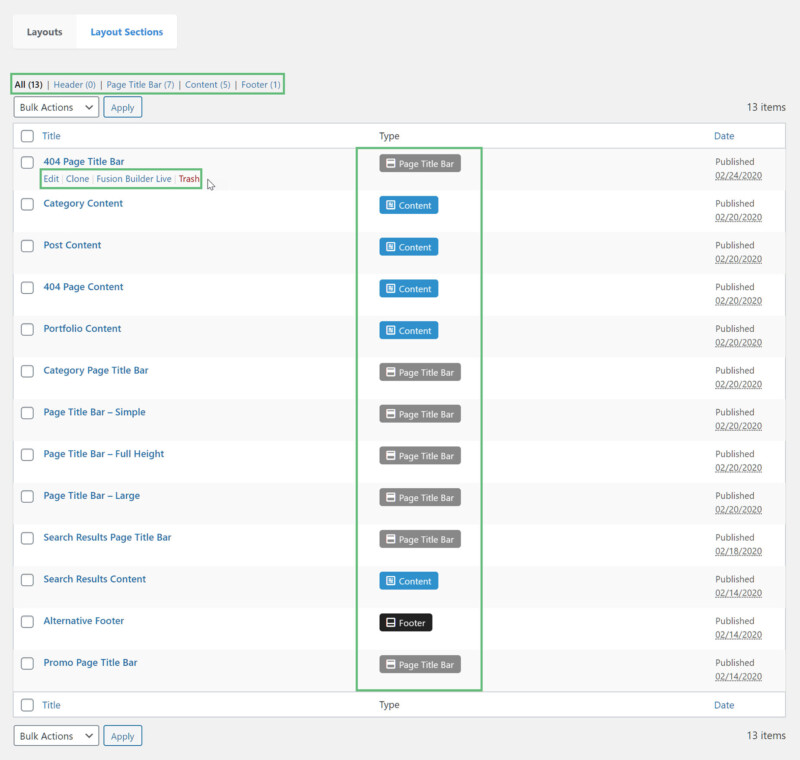Click the Page Title Bar type badge for 404 Page Title Bar

(x=420, y=163)
